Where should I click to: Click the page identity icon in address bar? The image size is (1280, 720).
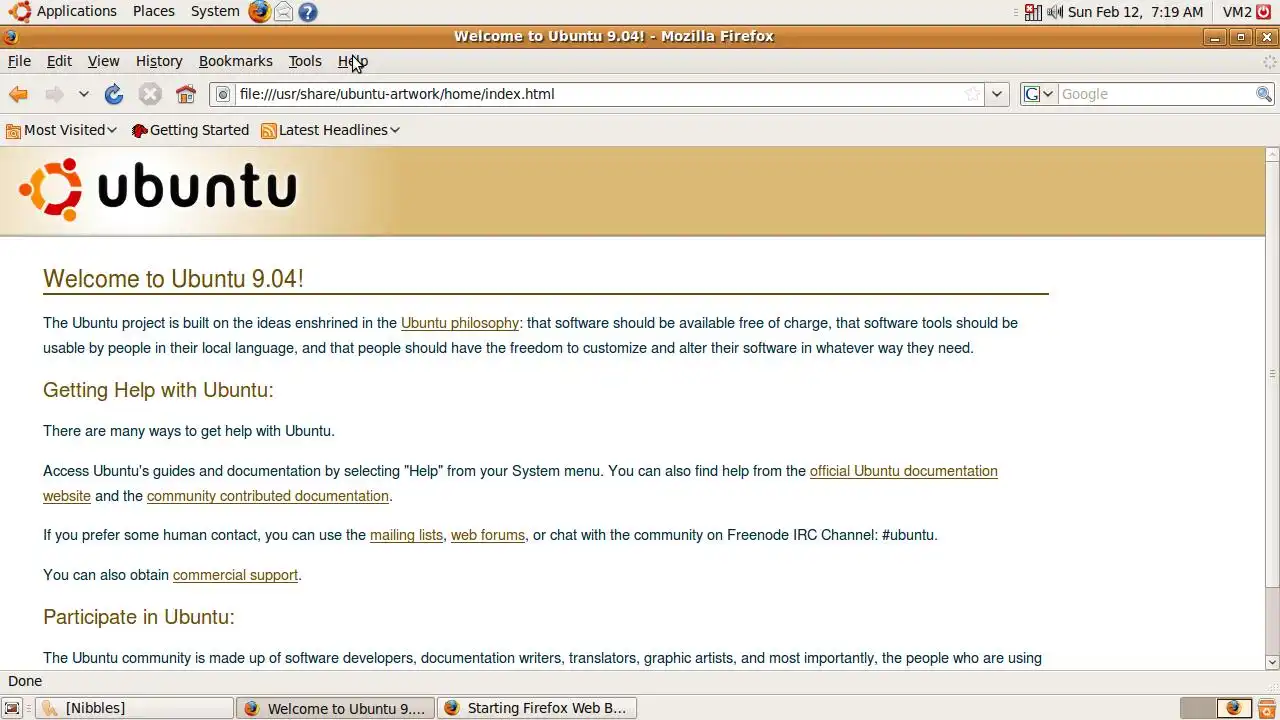[x=223, y=94]
